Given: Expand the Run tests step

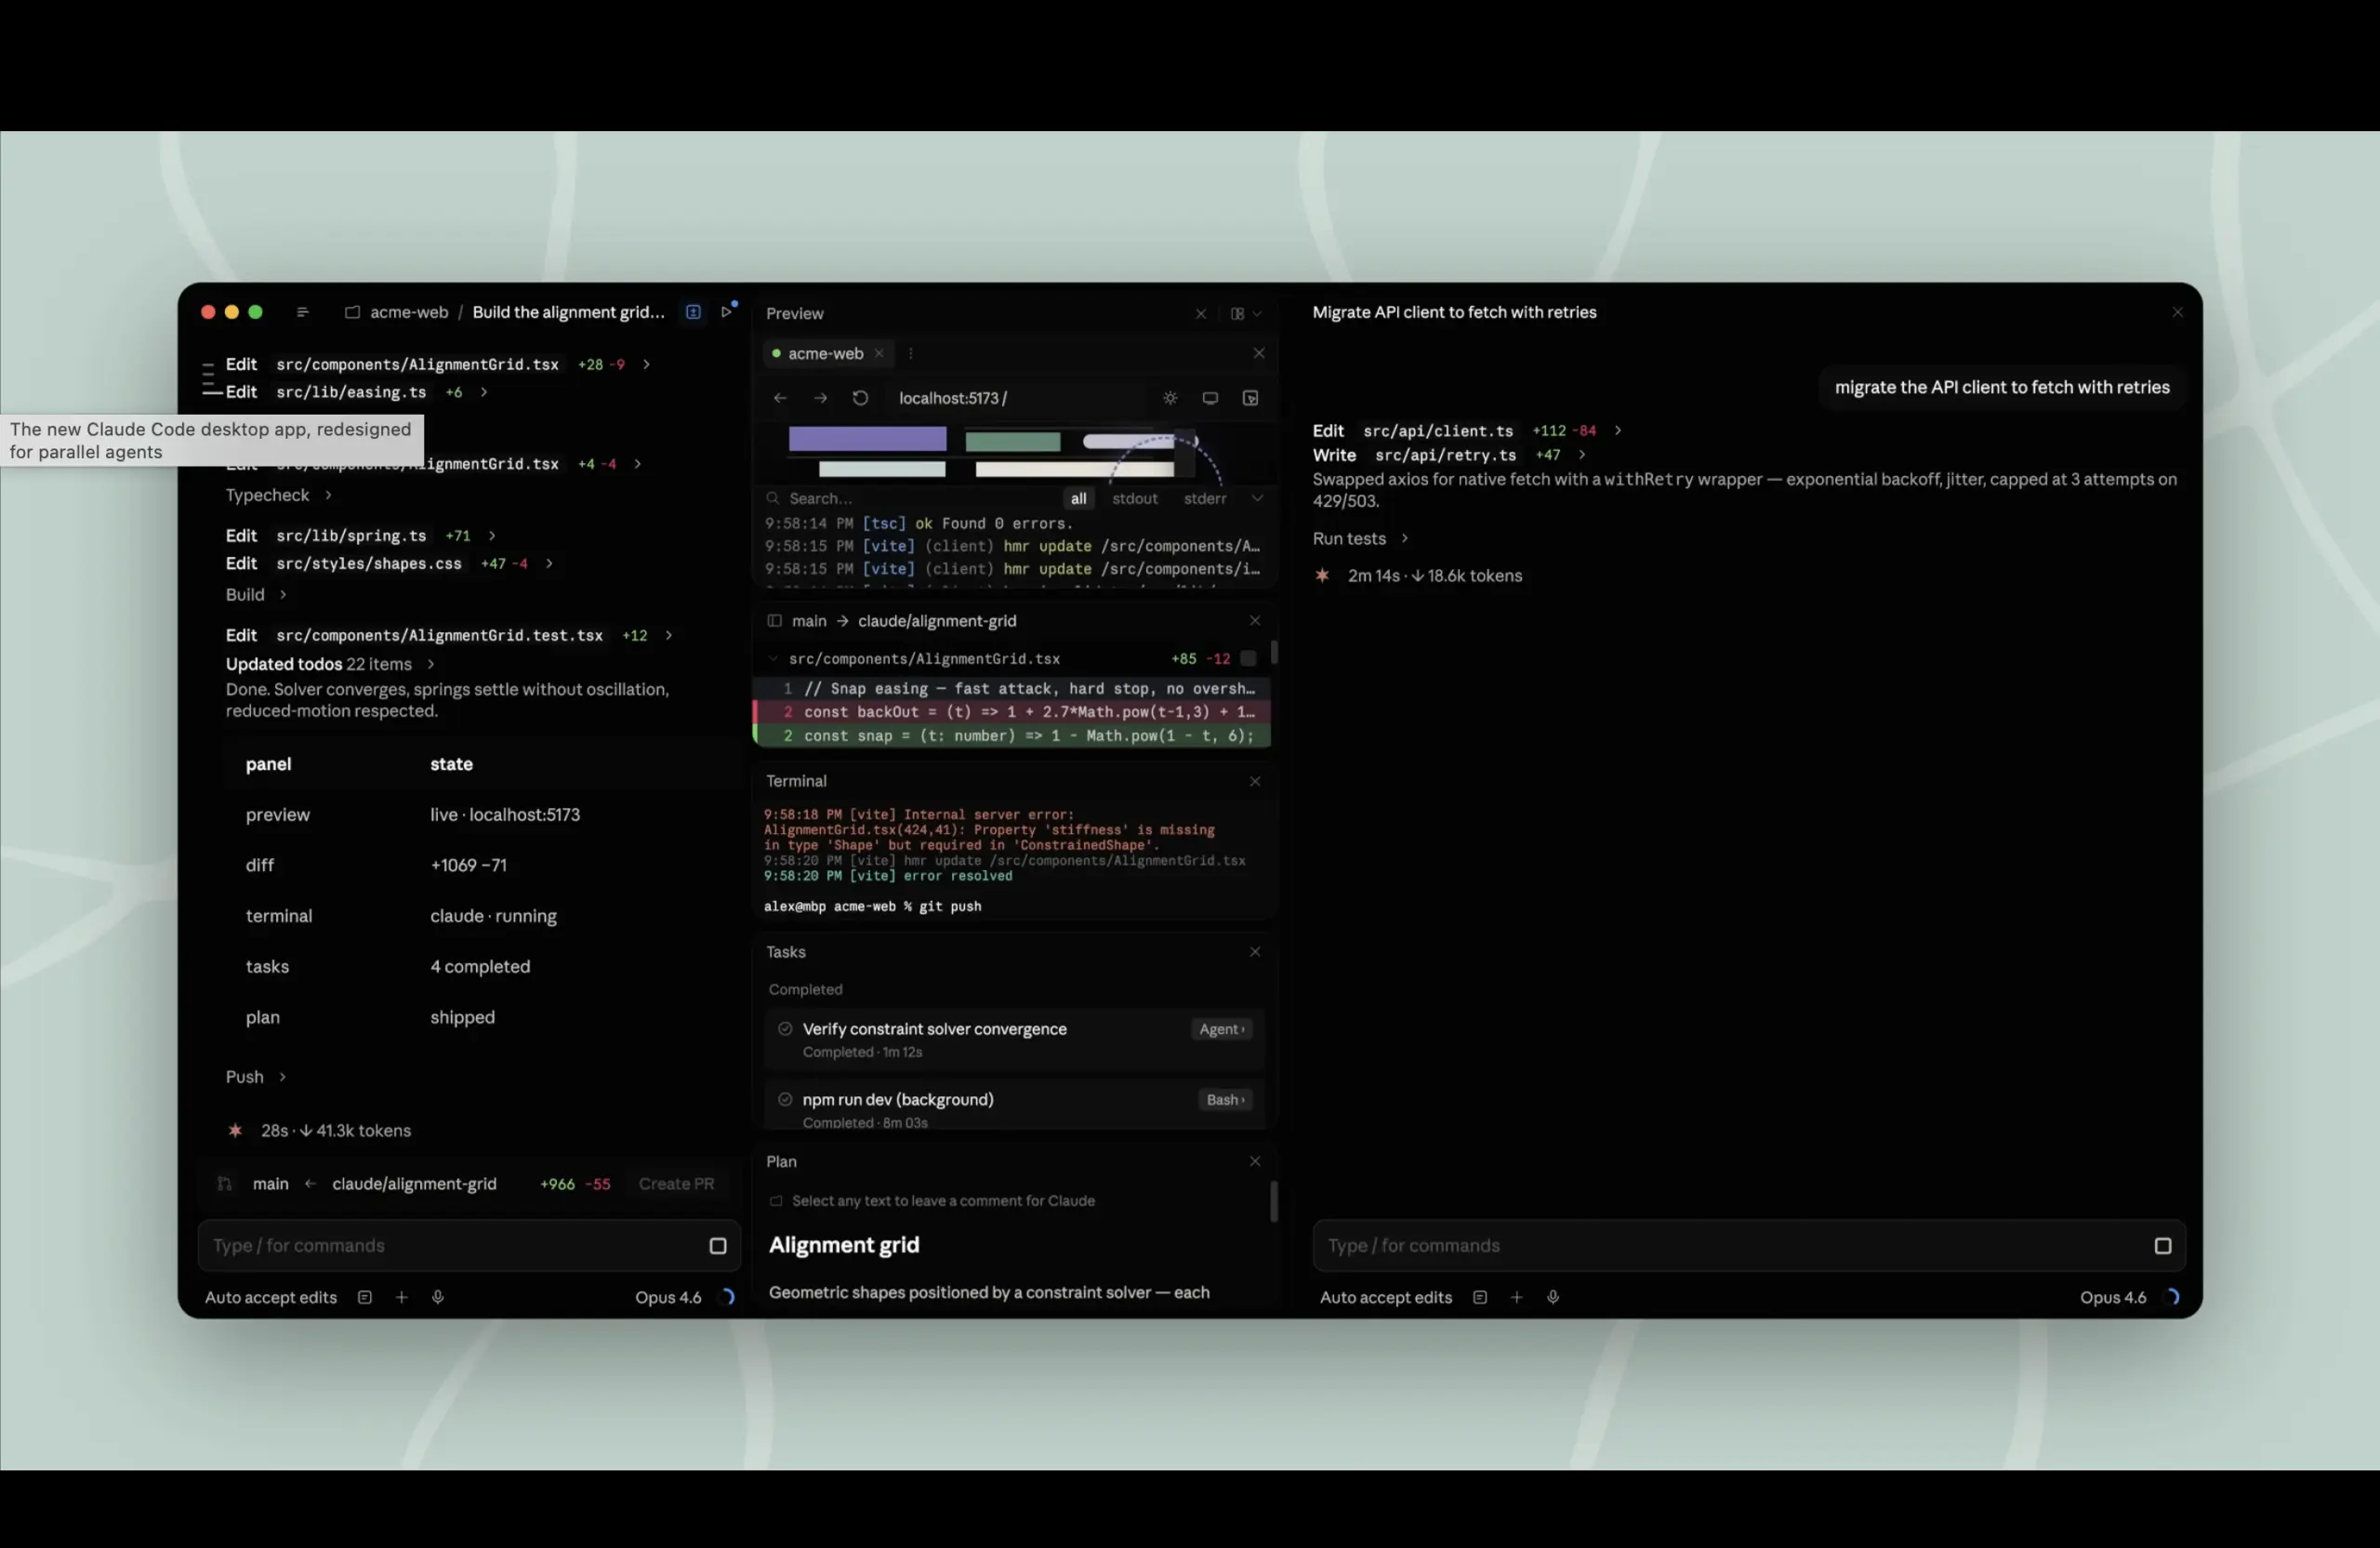Looking at the screenshot, I should pos(1350,538).
